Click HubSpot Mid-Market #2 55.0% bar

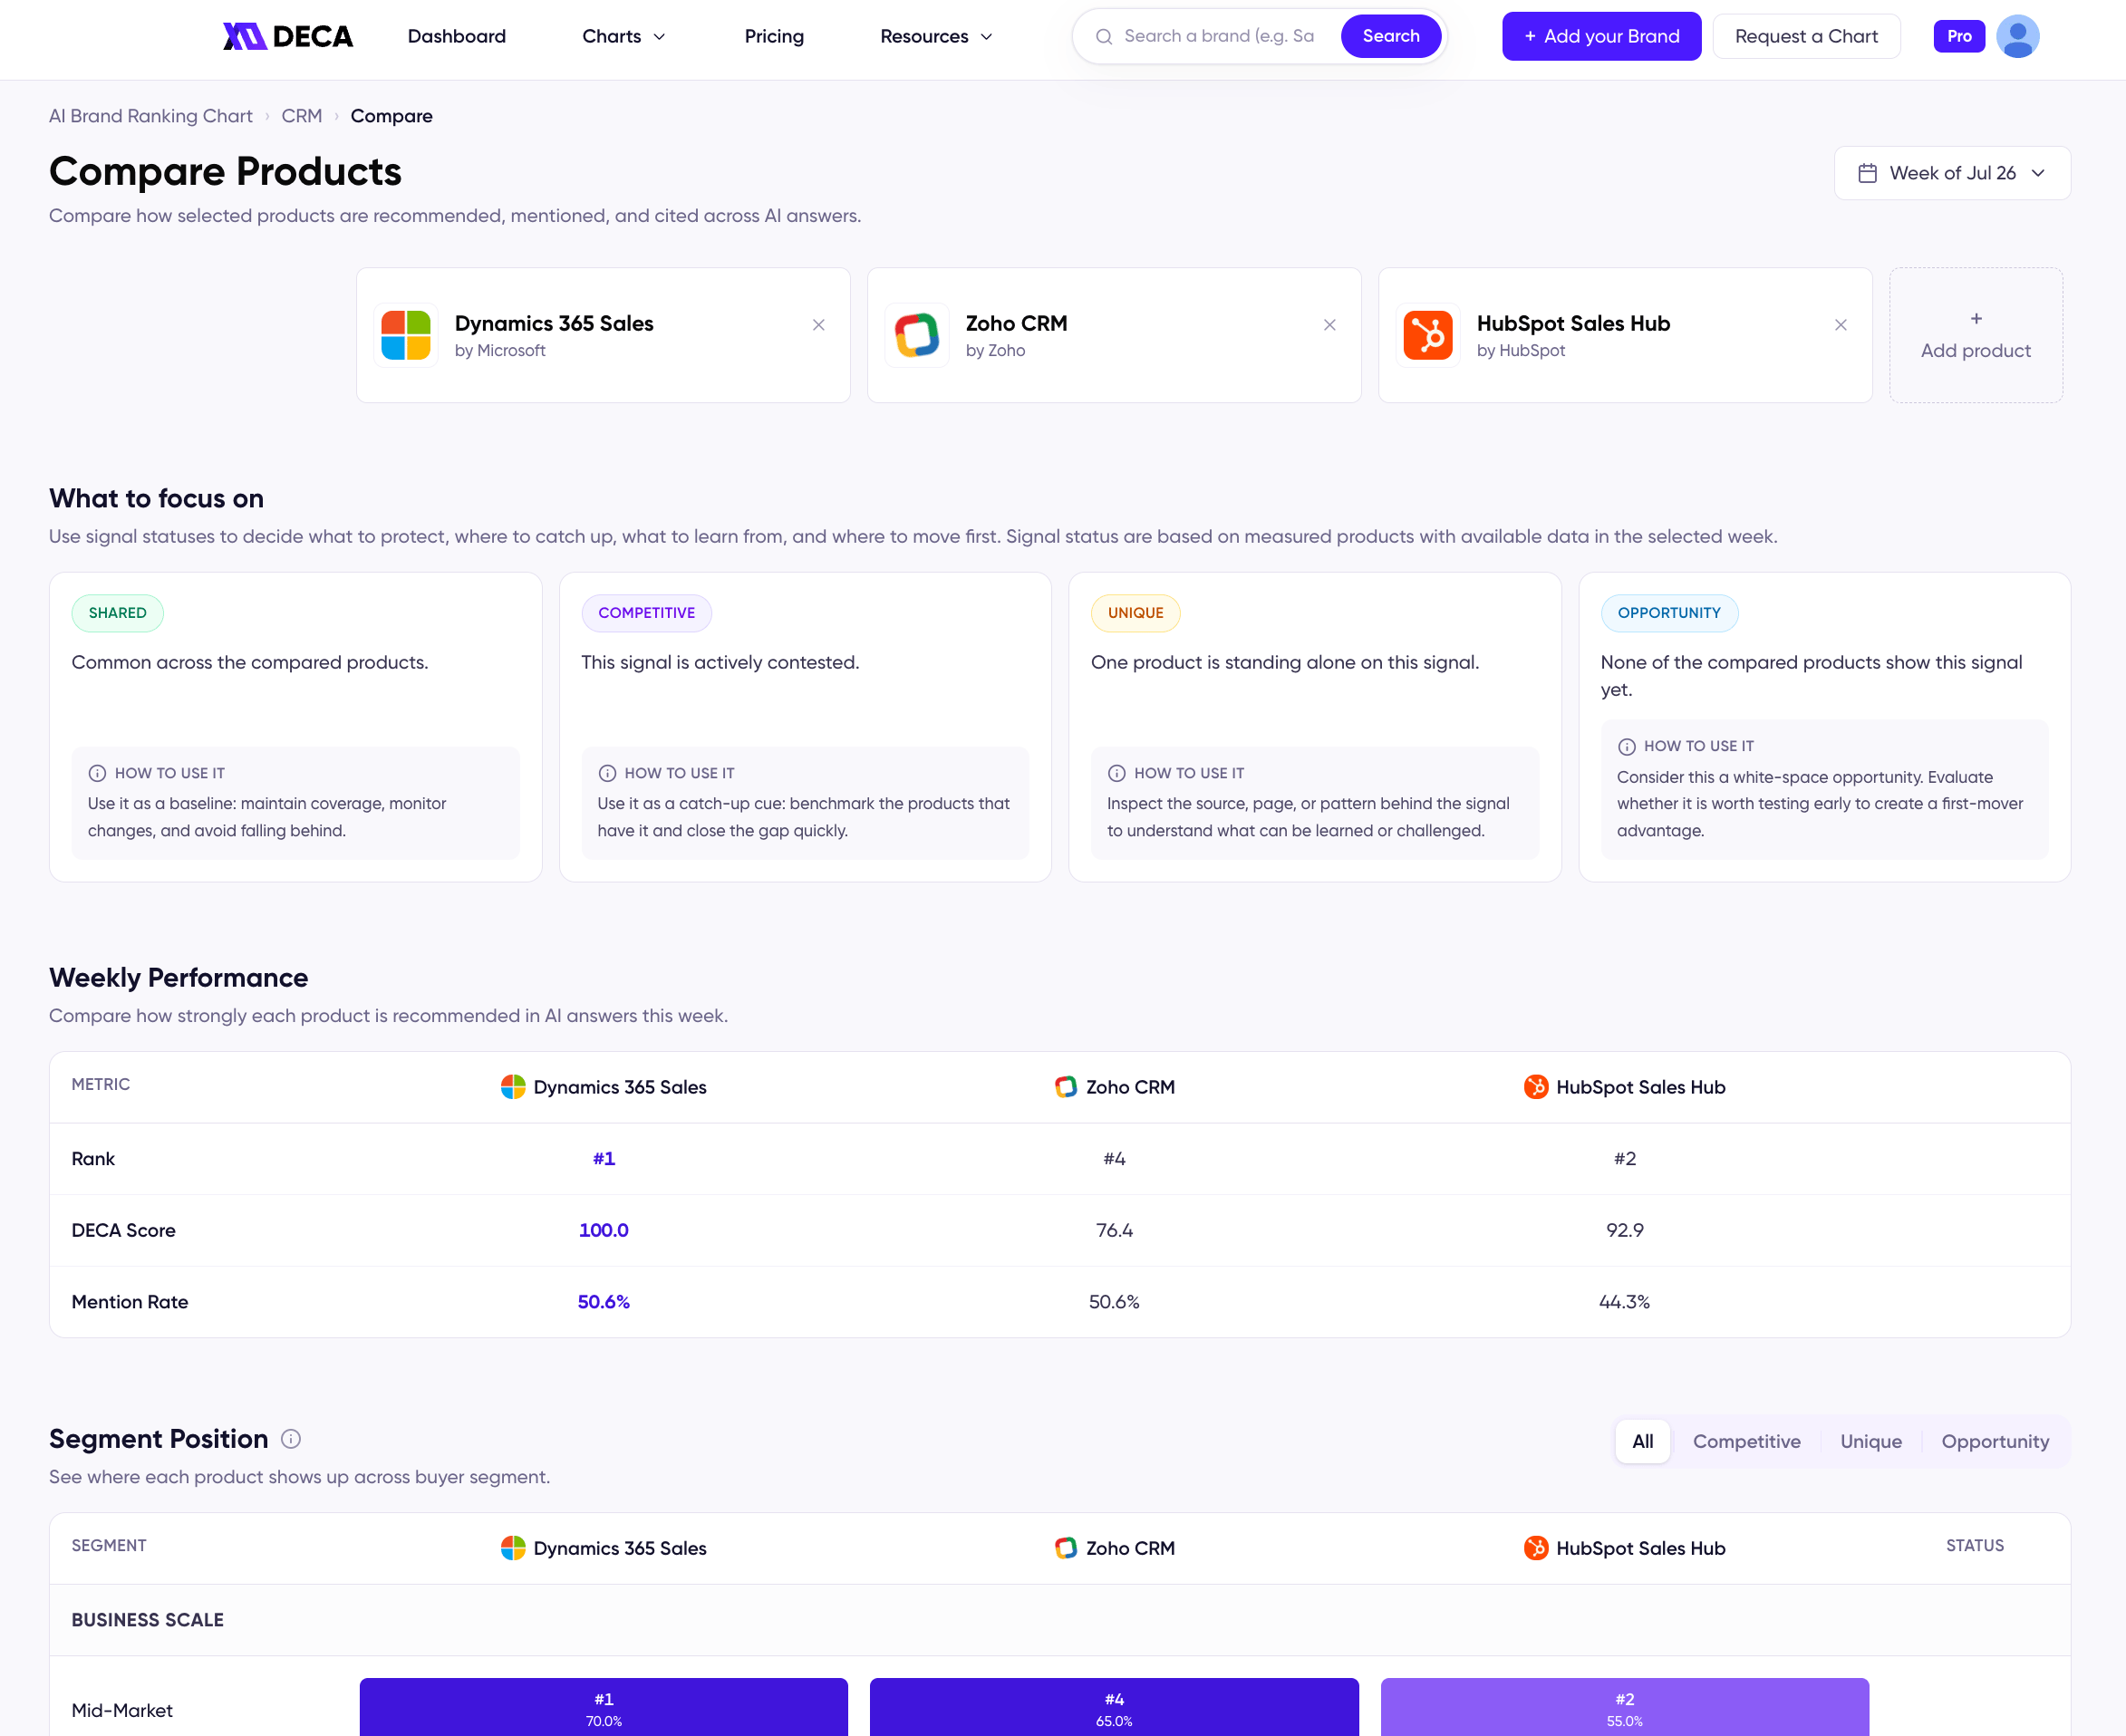1625,1708
